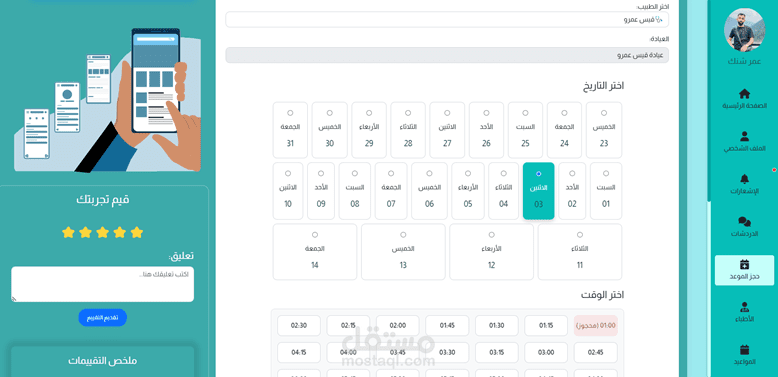Pick the 02:15 time slot

[348, 326]
